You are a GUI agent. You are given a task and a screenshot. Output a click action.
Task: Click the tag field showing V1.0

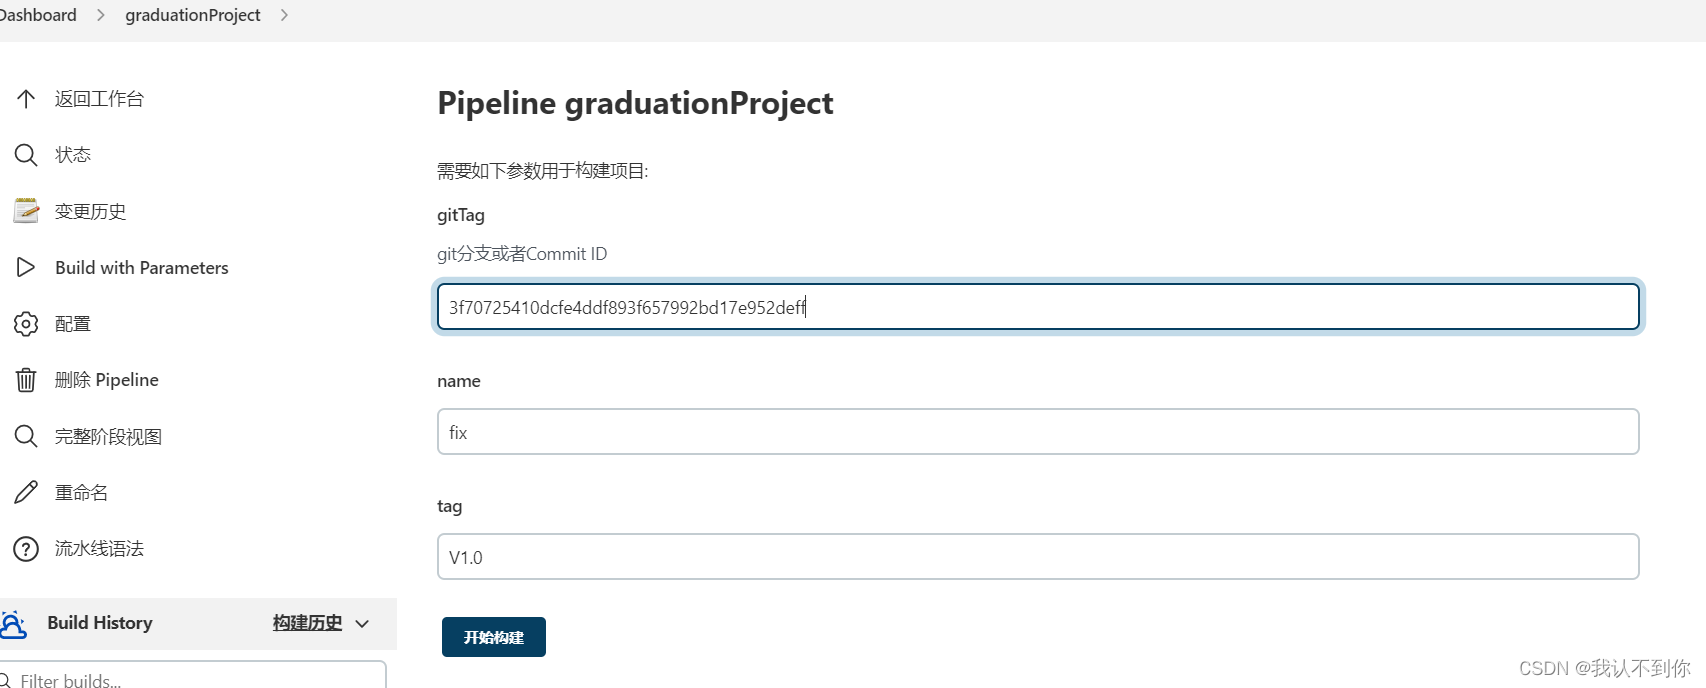1038,557
